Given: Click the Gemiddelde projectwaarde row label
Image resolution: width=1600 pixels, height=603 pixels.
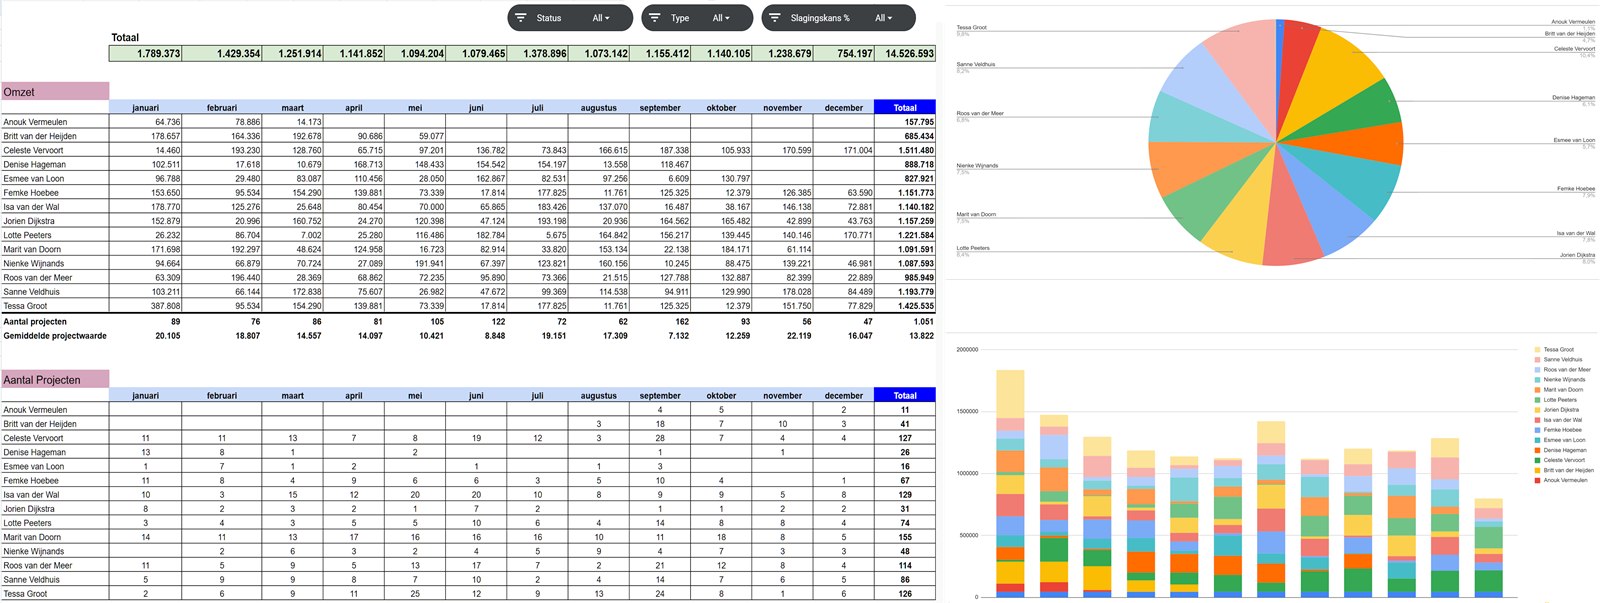Looking at the screenshot, I should [x=55, y=336].
